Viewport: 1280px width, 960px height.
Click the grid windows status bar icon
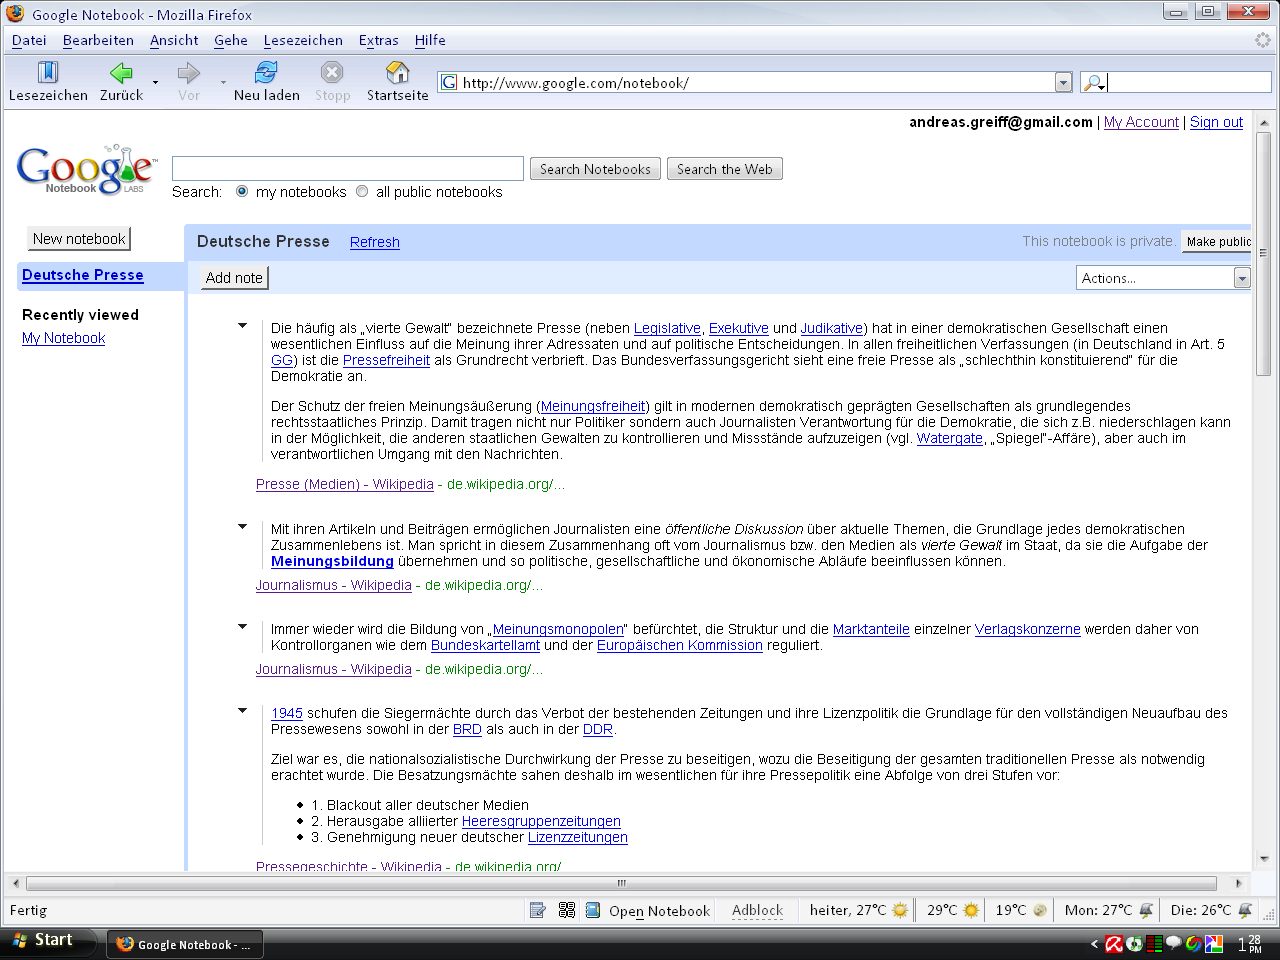[566, 910]
